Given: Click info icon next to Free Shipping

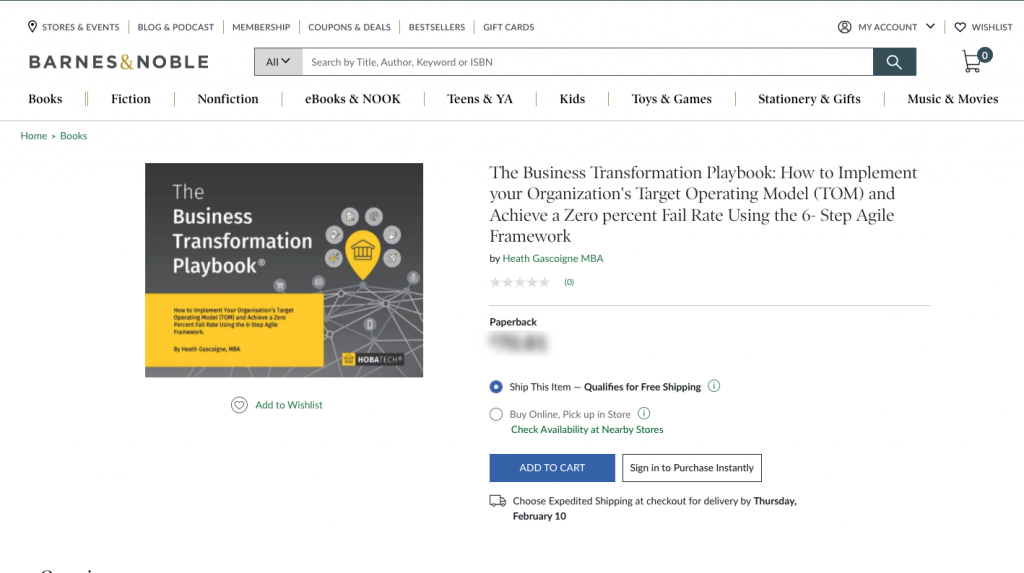Looking at the screenshot, I should (x=714, y=387).
